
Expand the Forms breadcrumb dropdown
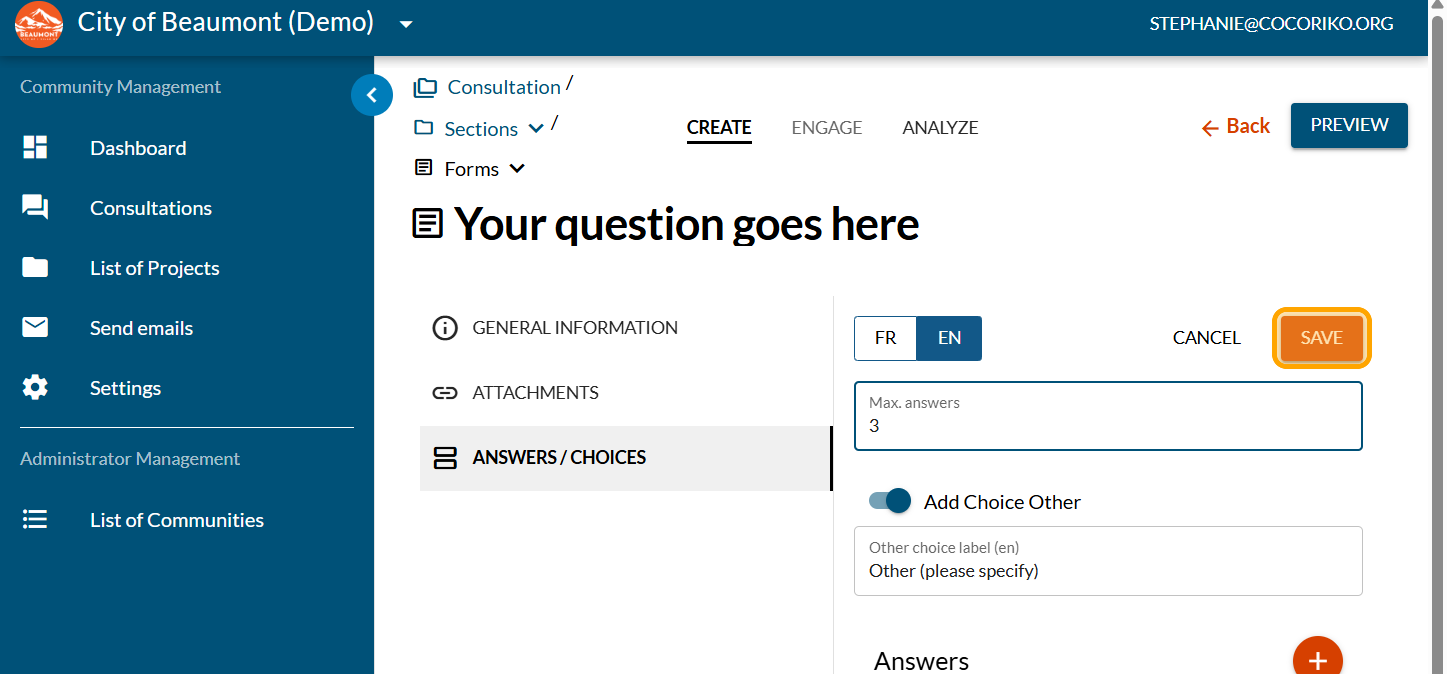pos(517,169)
